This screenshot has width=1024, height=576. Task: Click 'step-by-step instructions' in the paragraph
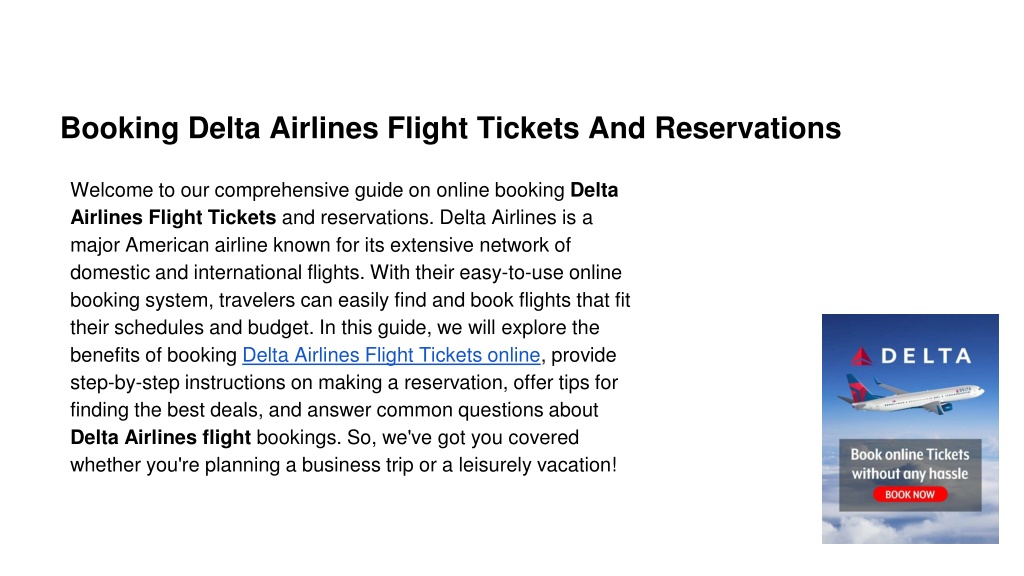pos(199,382)
